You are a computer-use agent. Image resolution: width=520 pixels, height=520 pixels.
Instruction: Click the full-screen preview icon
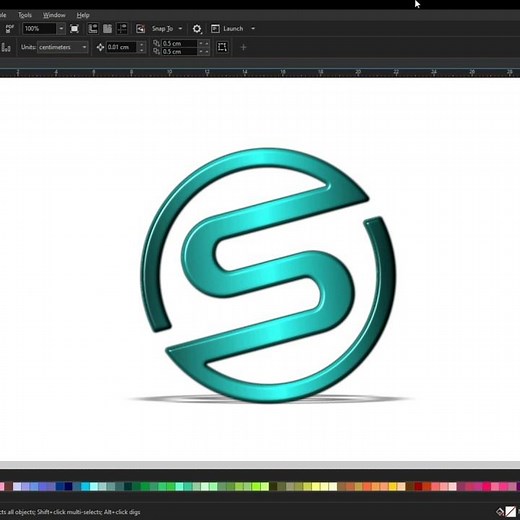click(75, 29)
